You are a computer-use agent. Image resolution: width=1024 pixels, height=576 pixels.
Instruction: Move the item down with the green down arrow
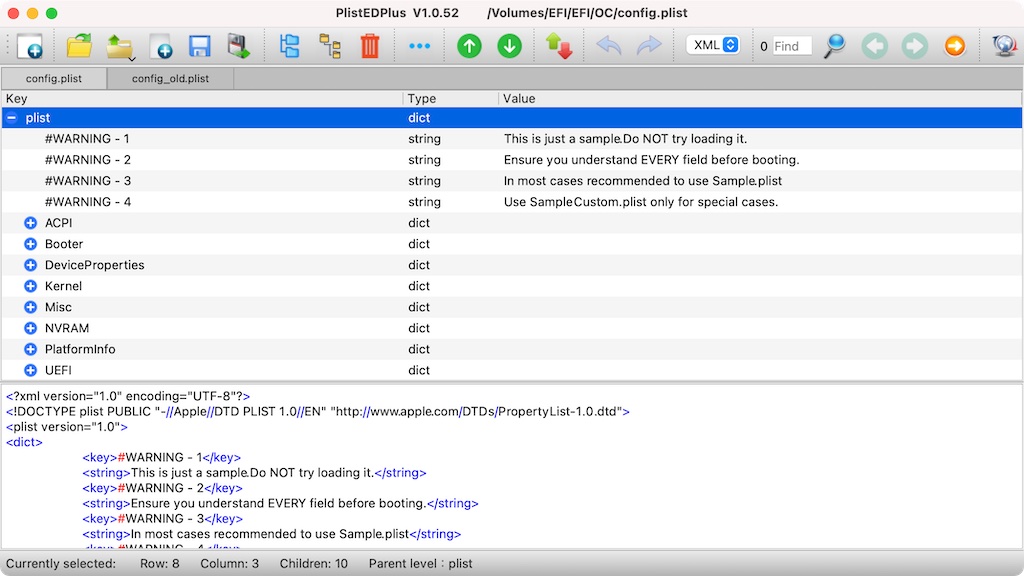509,46
